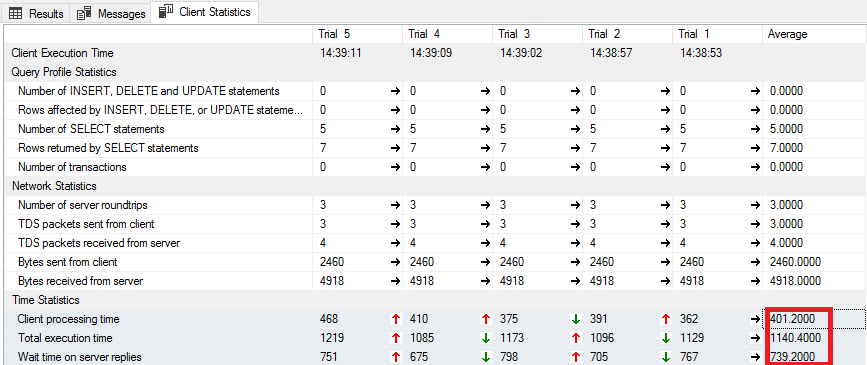Click Trial 4 client processing time 410

[419, 319]
